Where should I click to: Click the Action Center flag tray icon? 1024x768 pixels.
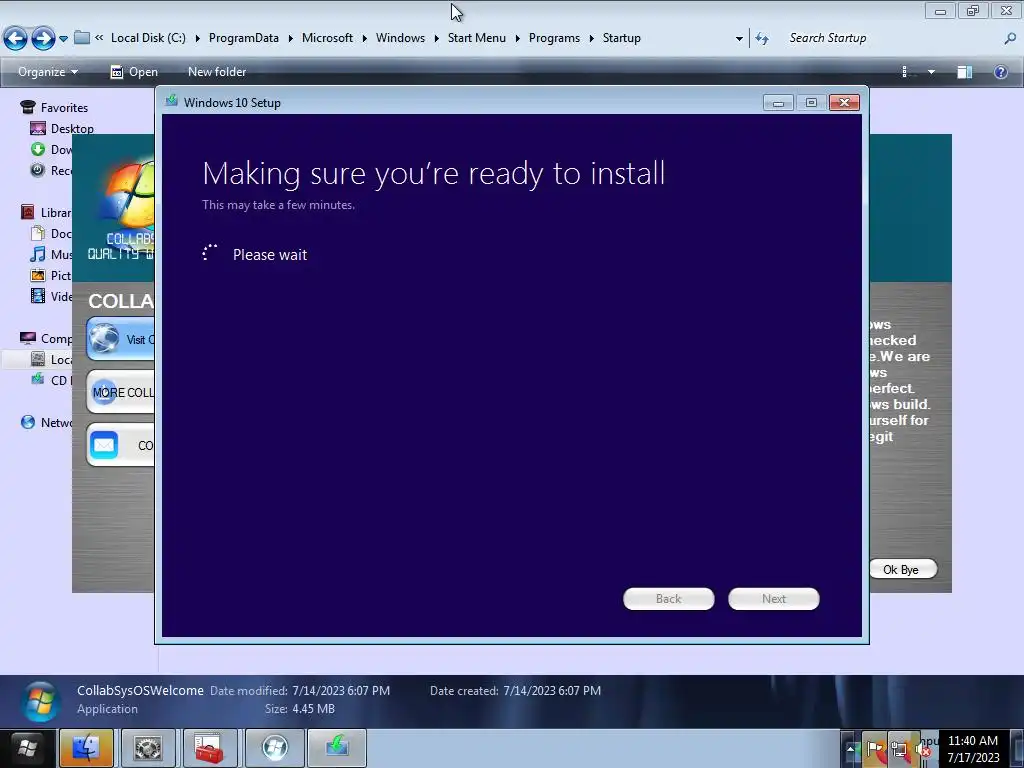tap(875, 748)
